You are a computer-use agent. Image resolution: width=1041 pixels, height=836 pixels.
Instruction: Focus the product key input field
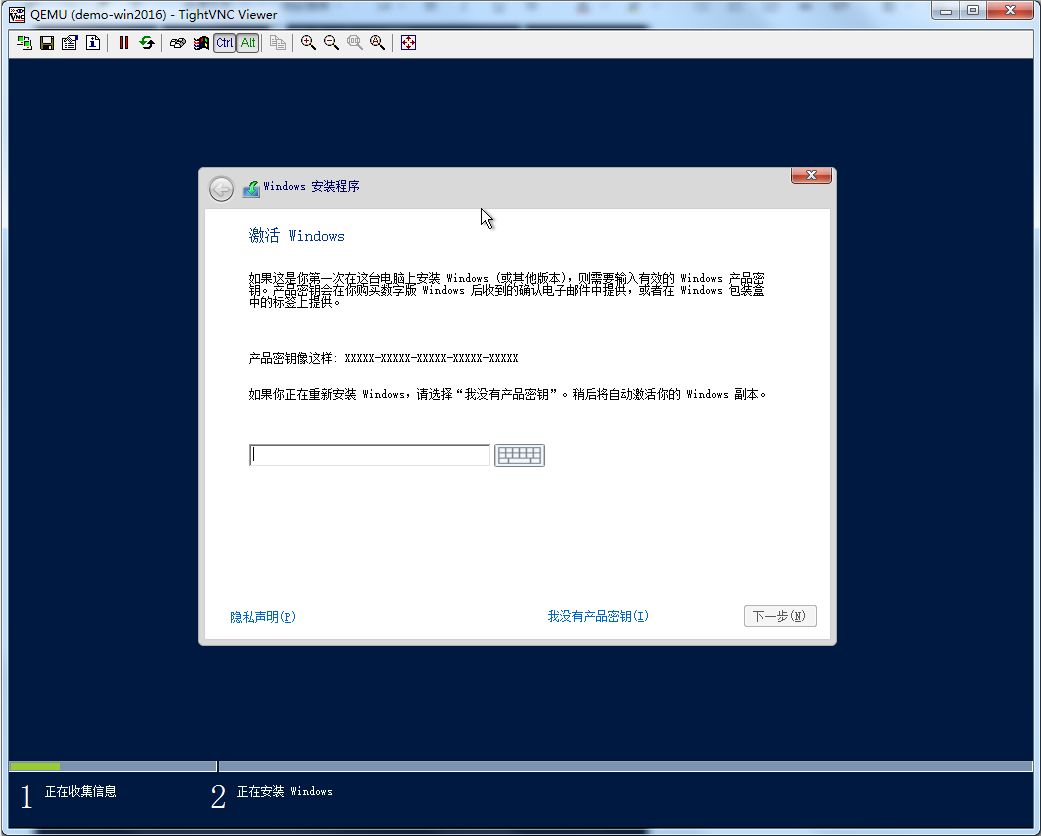[369, 456]
